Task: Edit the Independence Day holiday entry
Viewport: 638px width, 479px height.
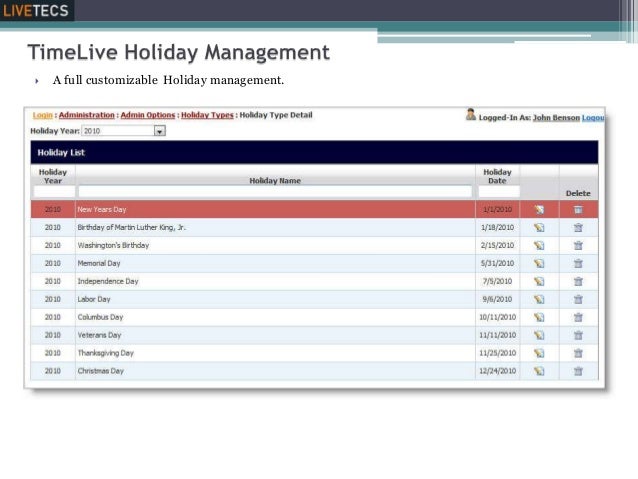Action: point(539,281)
